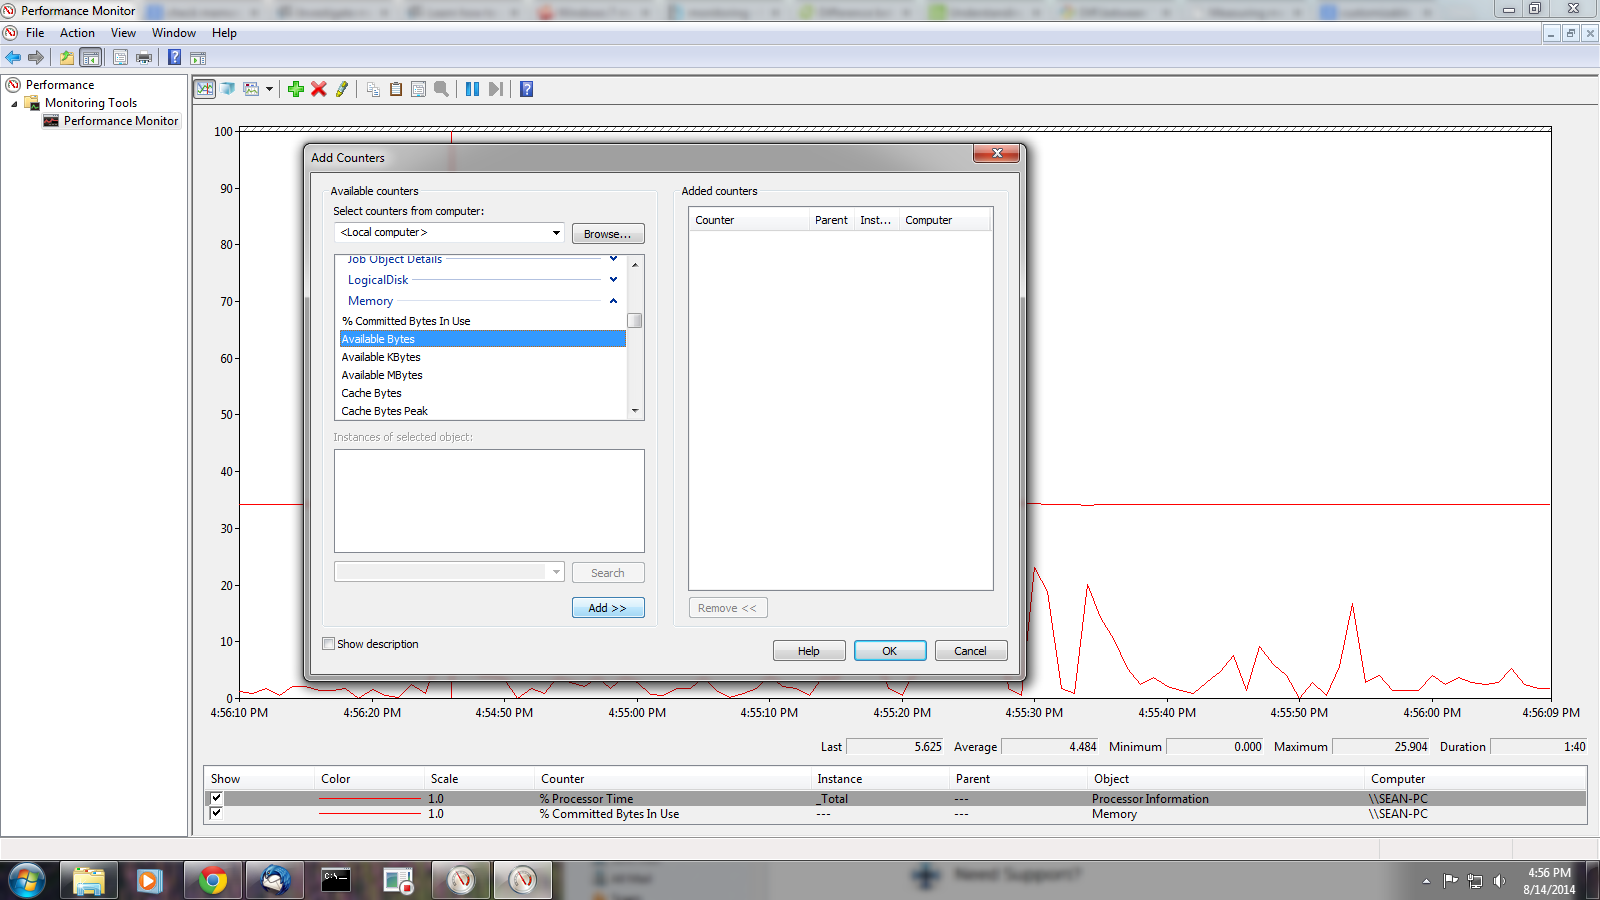Click the counter list scroll-up arrow
1600x900 pixels.
point(635,264)
